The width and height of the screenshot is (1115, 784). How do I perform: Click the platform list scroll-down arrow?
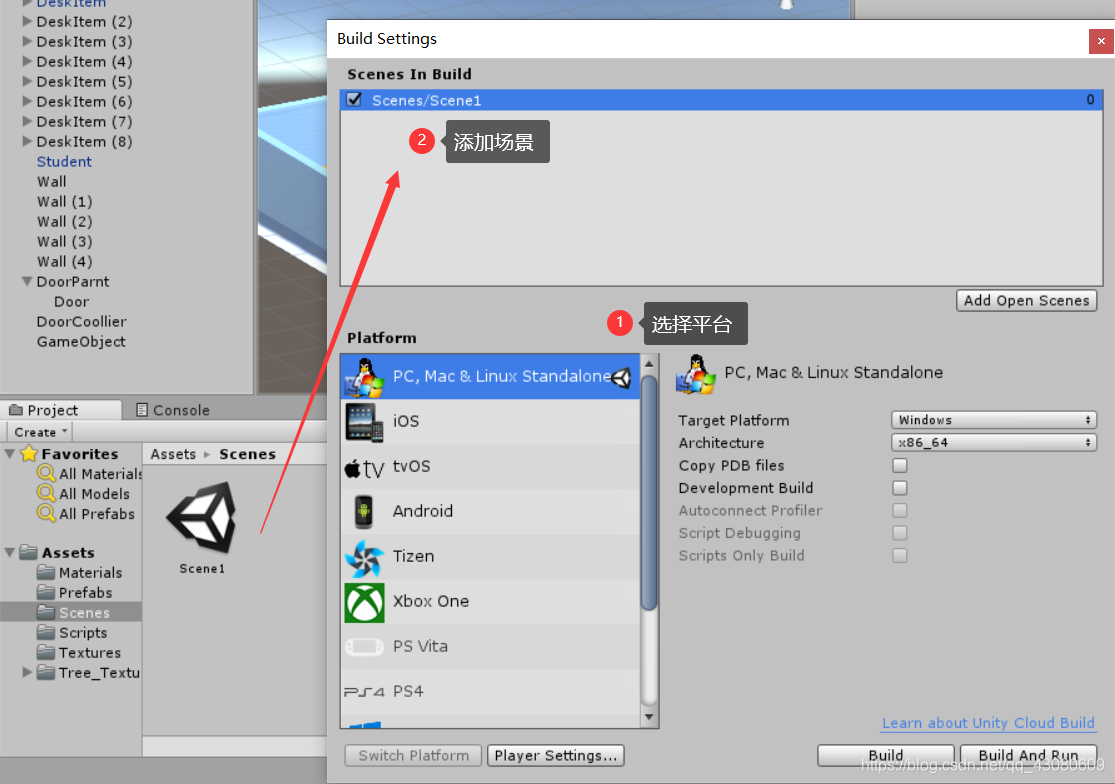pos(649,717)
